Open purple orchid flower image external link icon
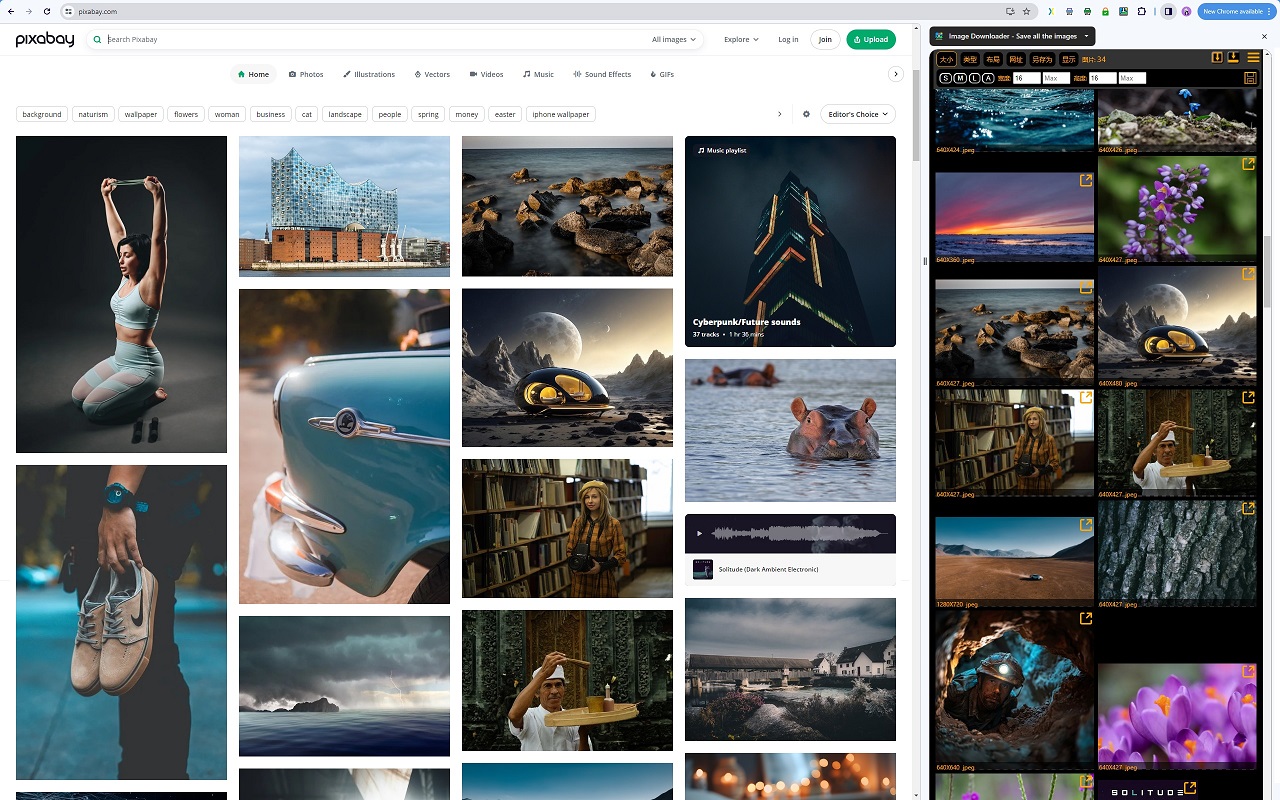The image size is (1280, 800). coord(1248,163)
